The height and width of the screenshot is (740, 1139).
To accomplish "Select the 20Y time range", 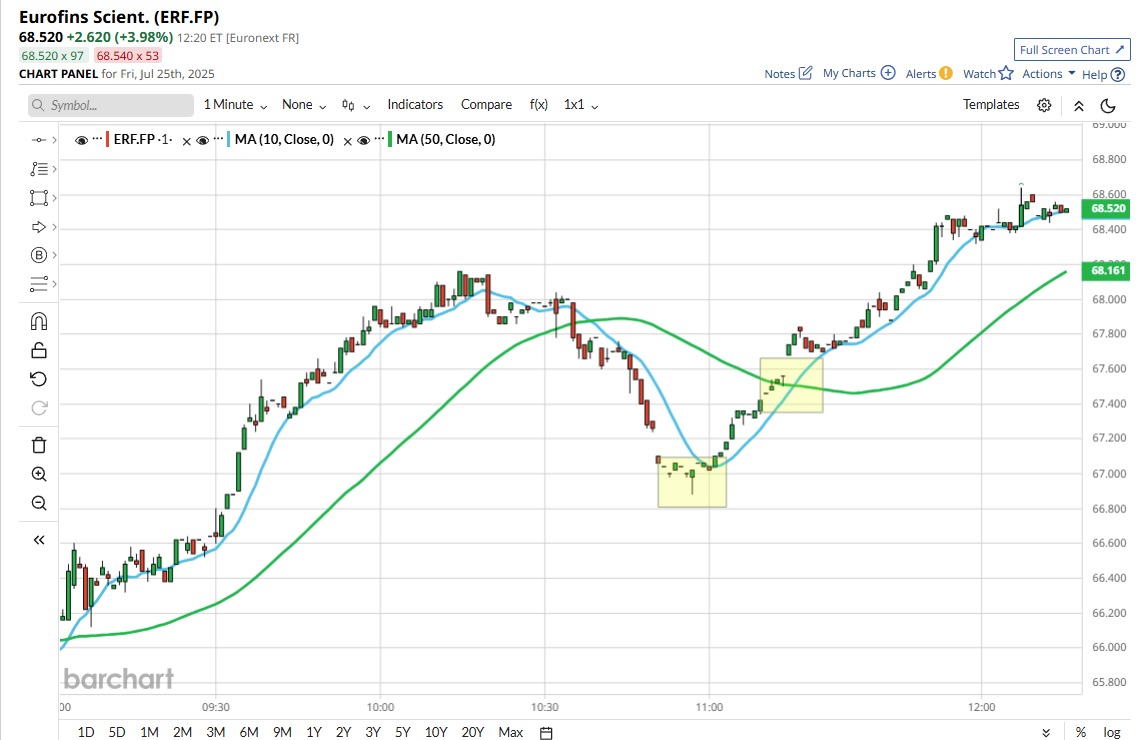I will click(x=472, y=732).
